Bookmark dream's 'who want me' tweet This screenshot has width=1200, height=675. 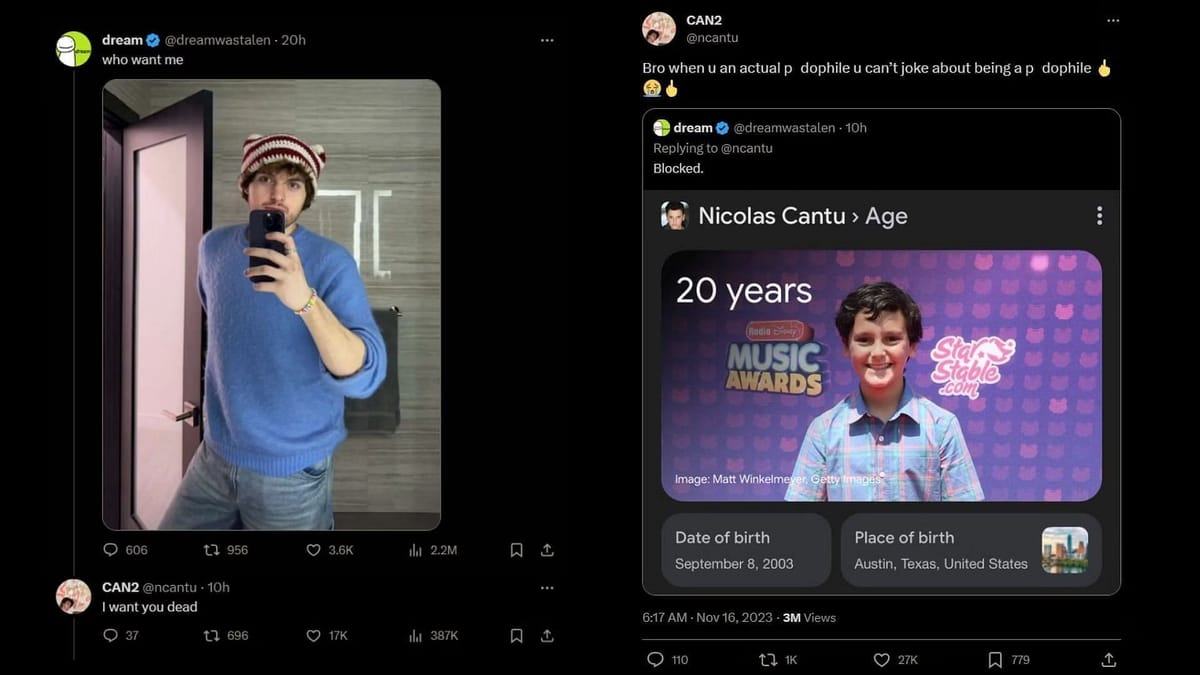tap(516, 550)
